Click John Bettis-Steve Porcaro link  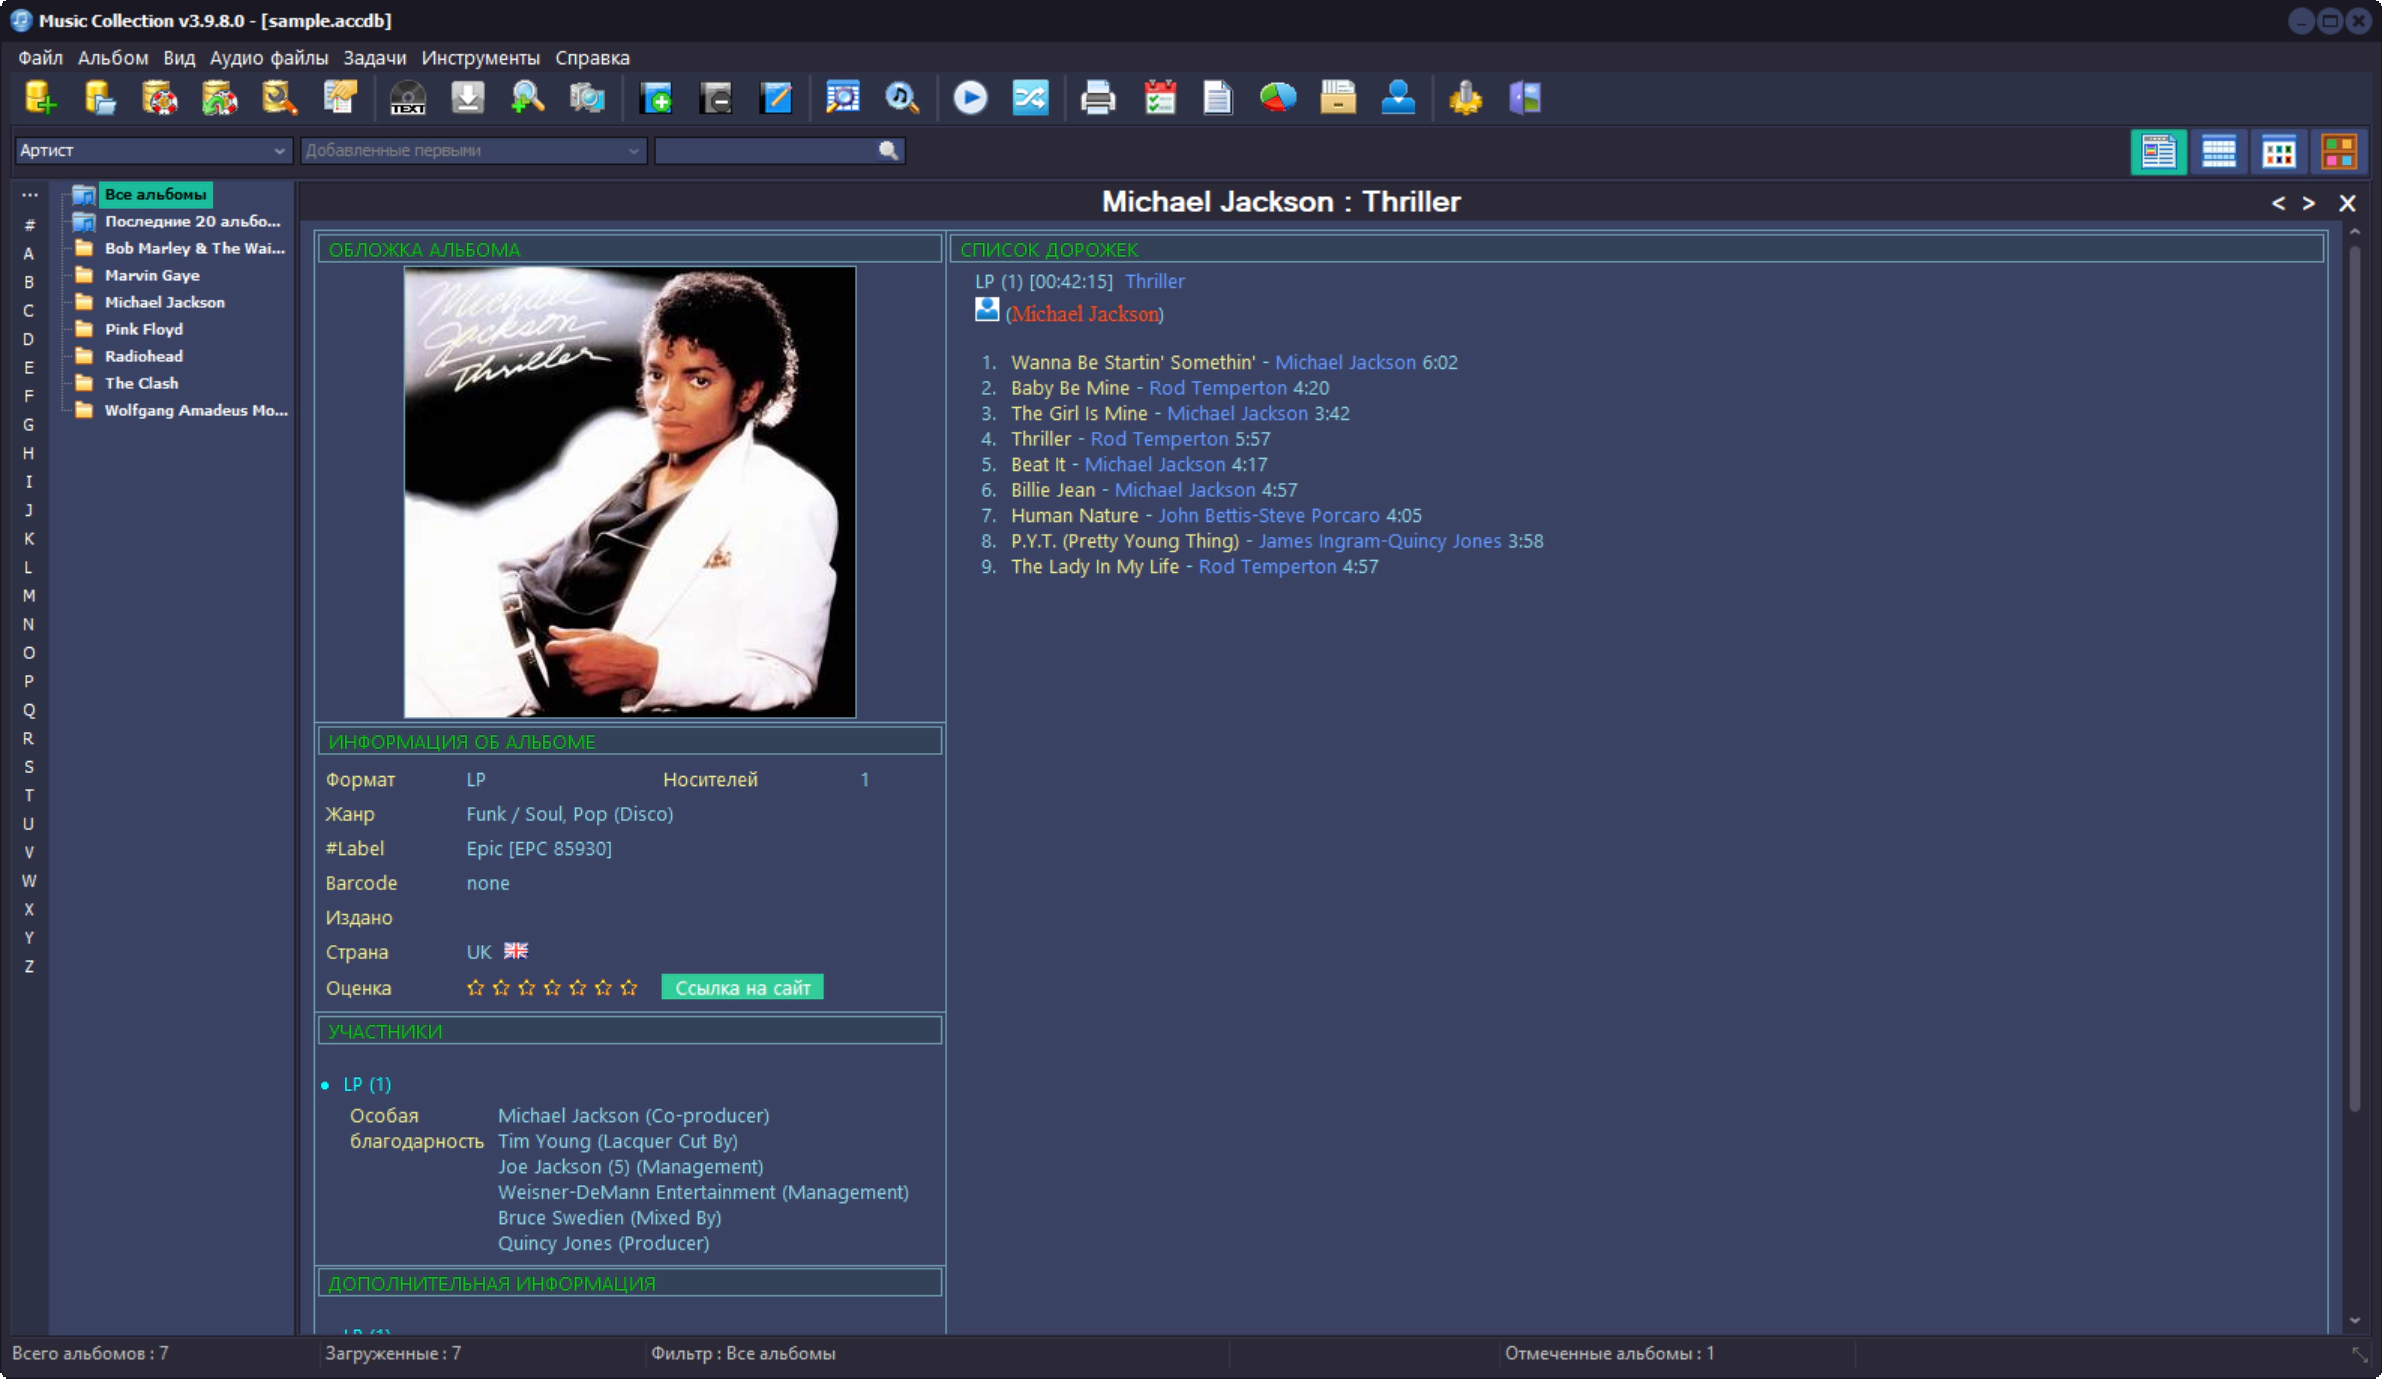pyautogui.click(x=1269, y=516)
